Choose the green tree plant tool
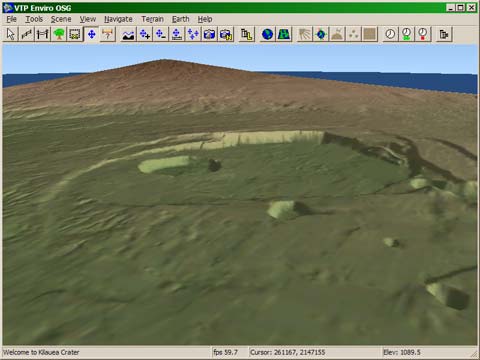Screen dimensions: 480x360 (59, 34)
